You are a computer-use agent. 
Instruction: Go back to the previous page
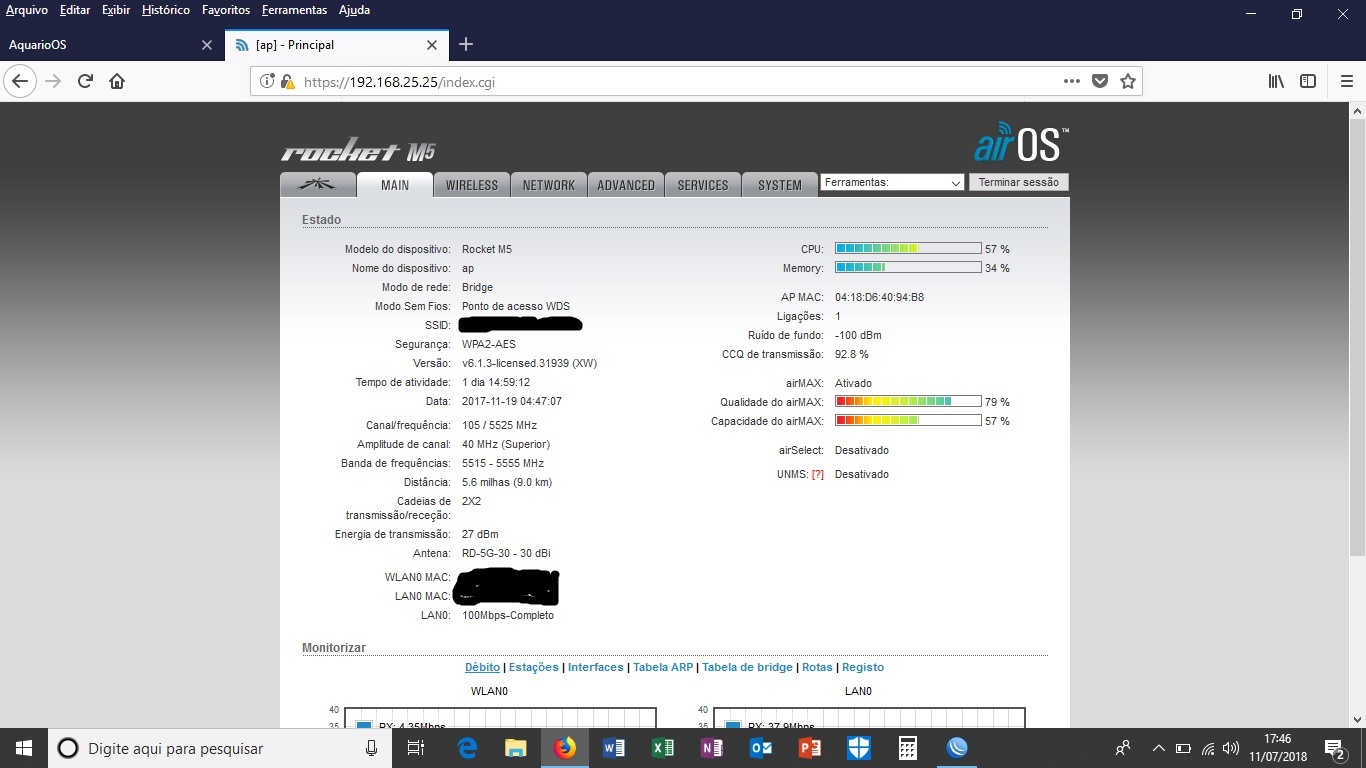[22, 82]
